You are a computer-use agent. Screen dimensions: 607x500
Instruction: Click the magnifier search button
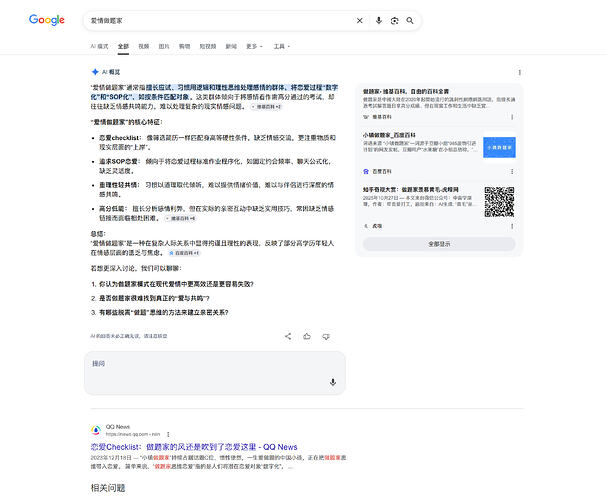(410, 21)
